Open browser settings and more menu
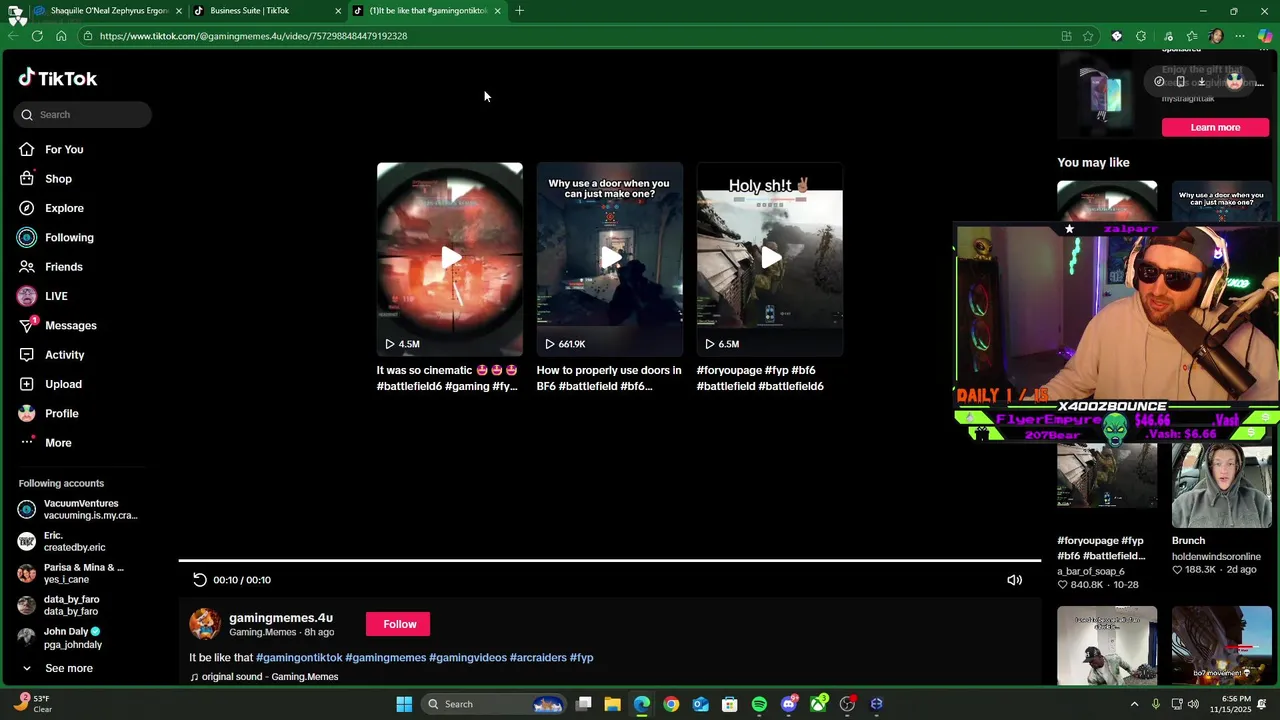This screenshot has height=720, width=1280. 1240,36
